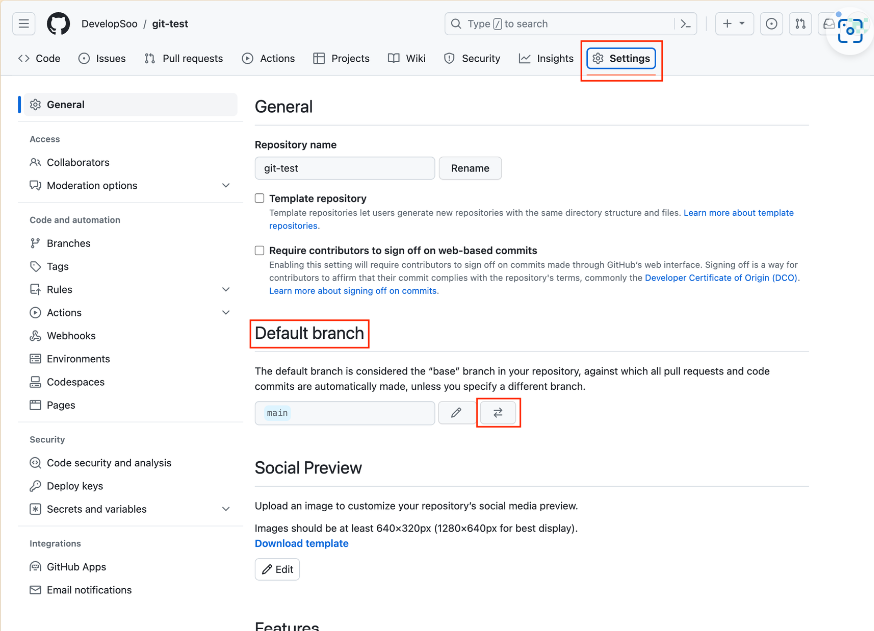Open the pull requests icon in header
This screenshot has height=631, width=874.
click(x=800, y=23)
